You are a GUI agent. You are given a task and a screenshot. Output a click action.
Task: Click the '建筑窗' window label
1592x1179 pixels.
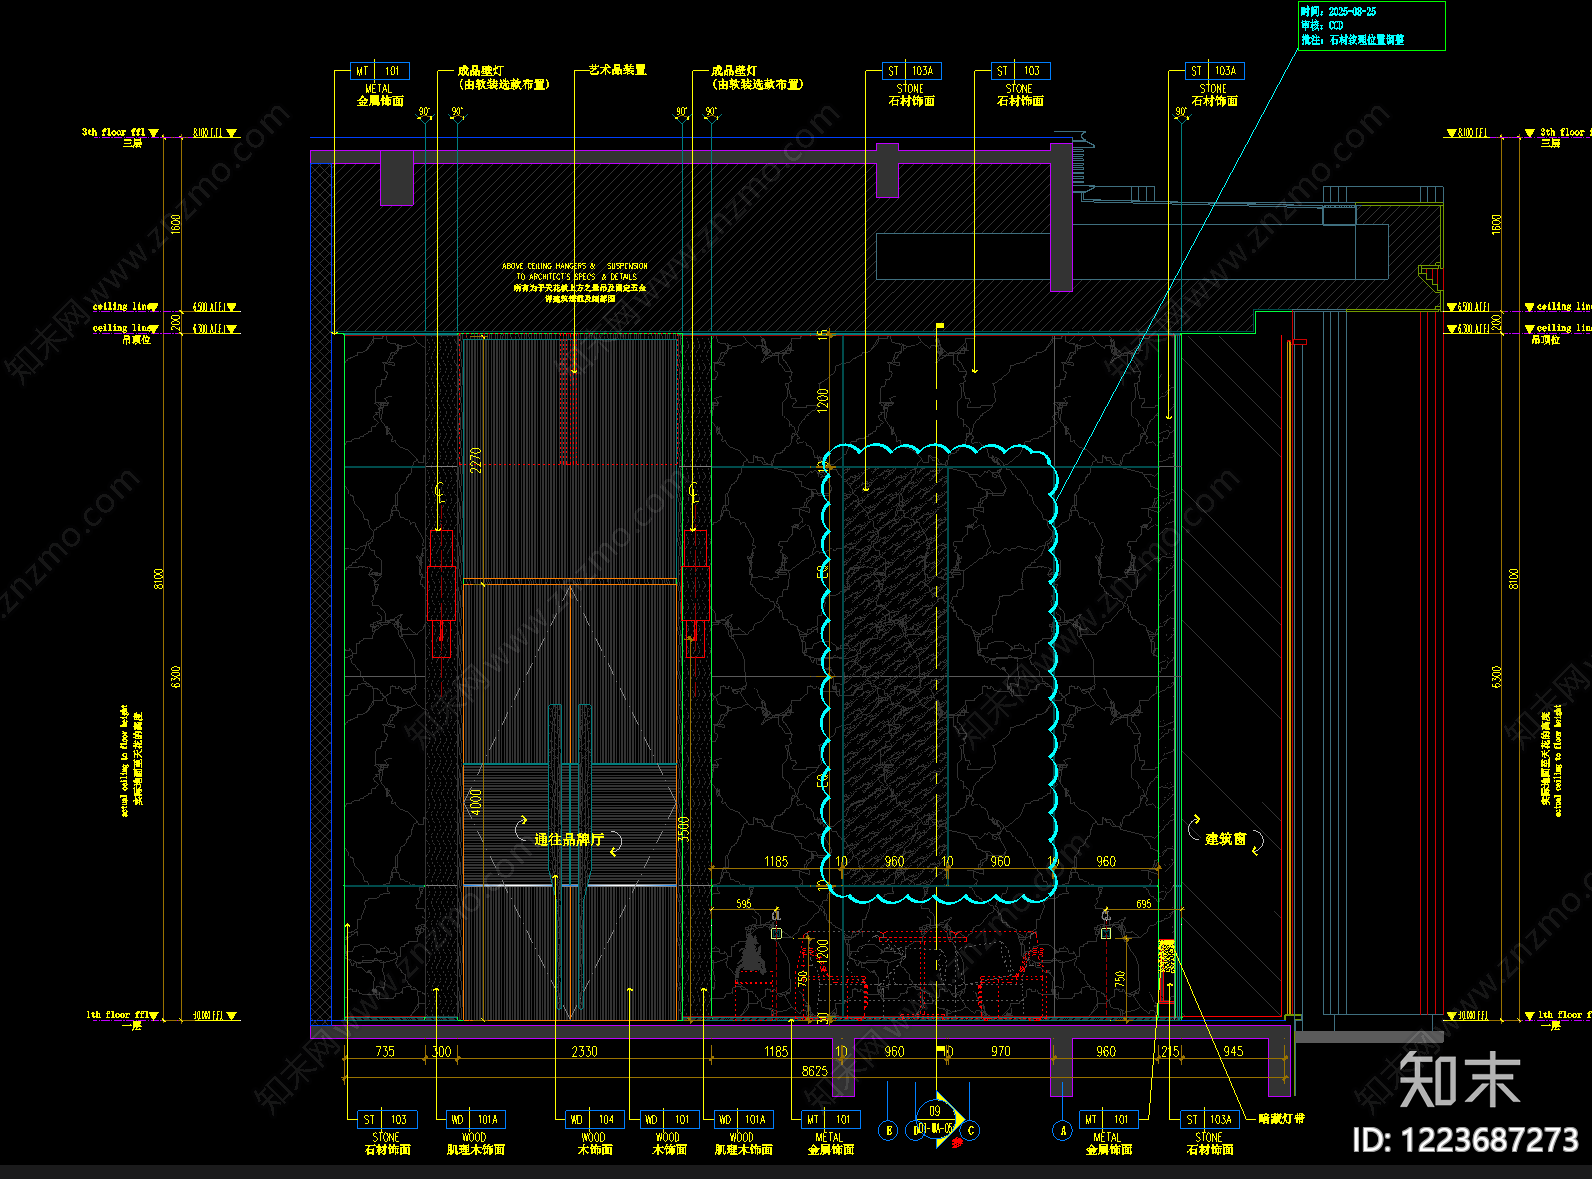(1226, 839)
